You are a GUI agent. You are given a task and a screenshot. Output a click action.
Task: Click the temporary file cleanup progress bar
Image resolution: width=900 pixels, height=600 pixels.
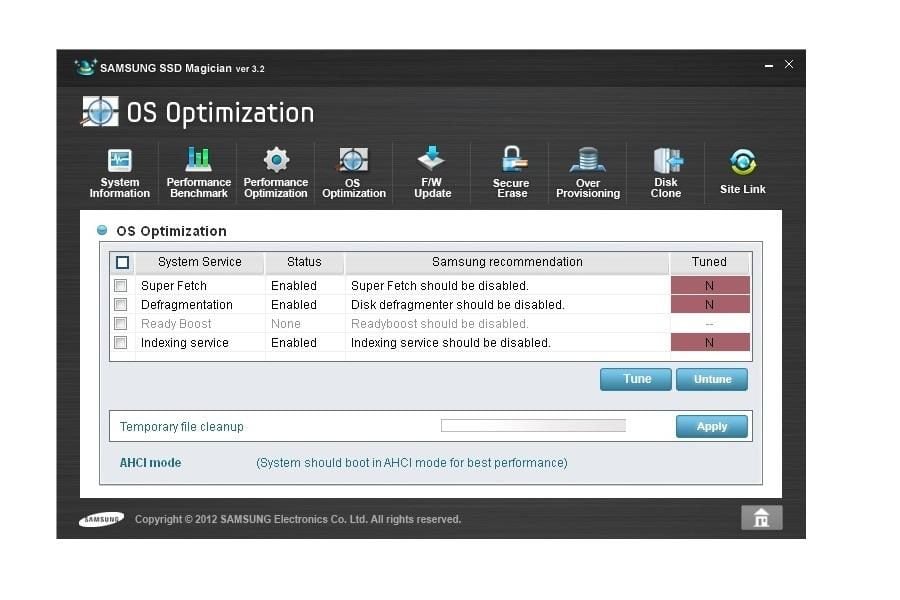(533, 426)
